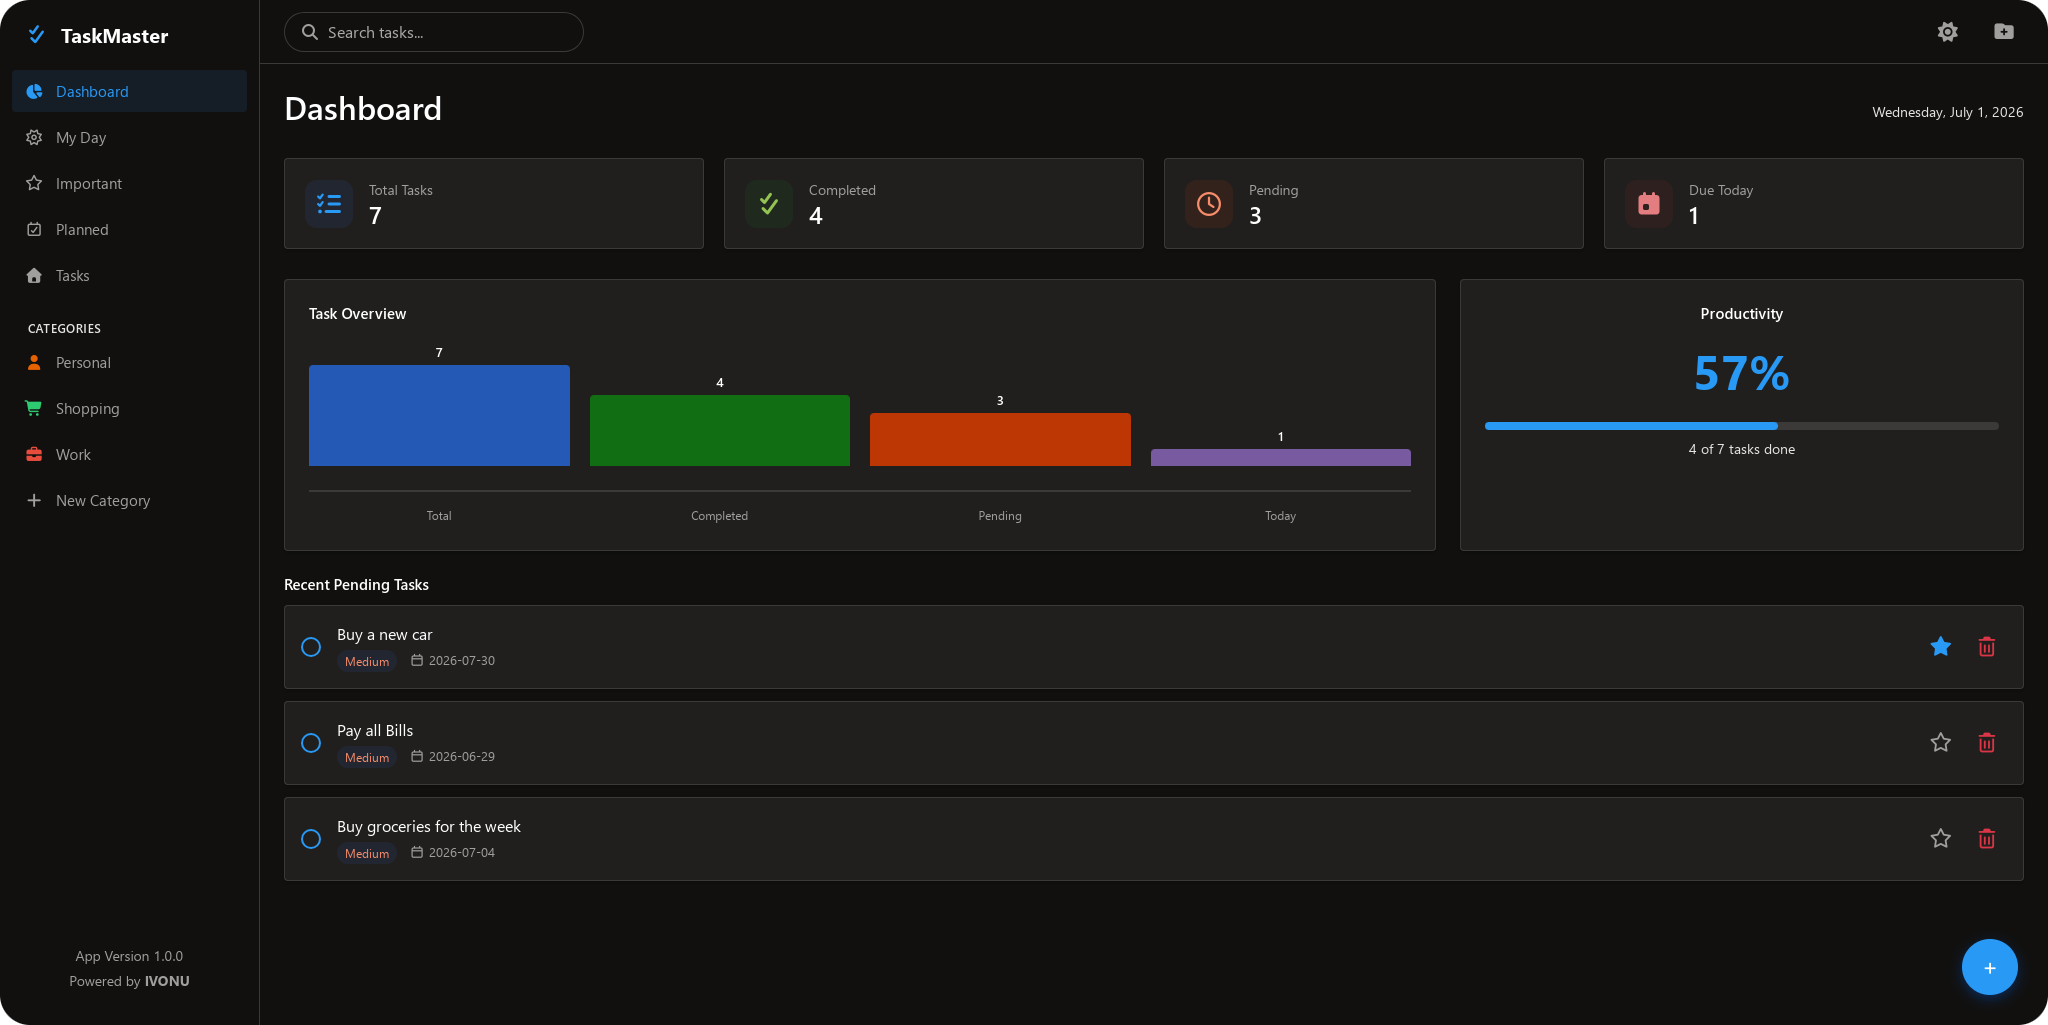Open the Important tasks view
Screen dimensions: 2048x1025
tap(129, 183)
